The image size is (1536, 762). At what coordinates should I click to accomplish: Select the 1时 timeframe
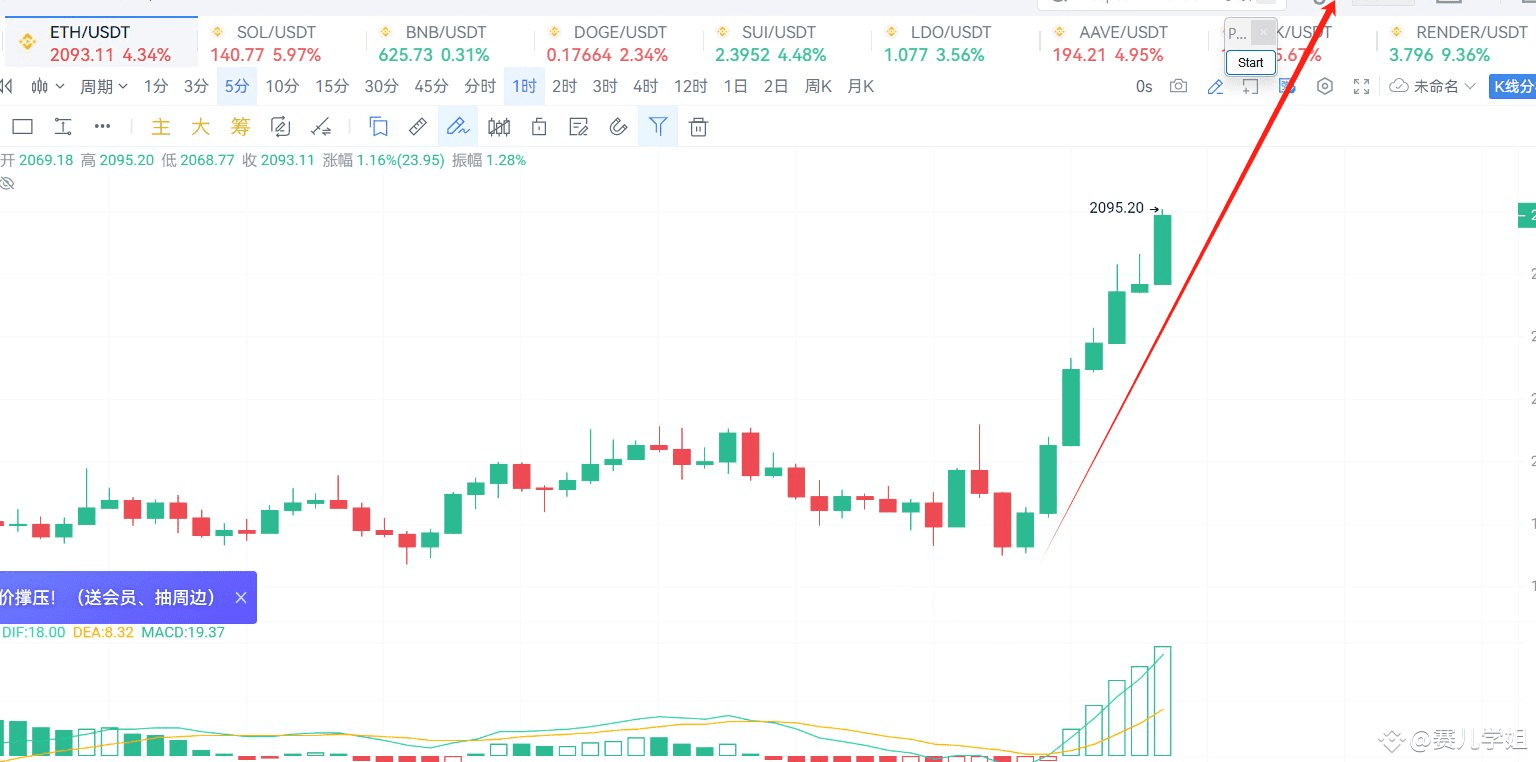[x=524, y=87]
